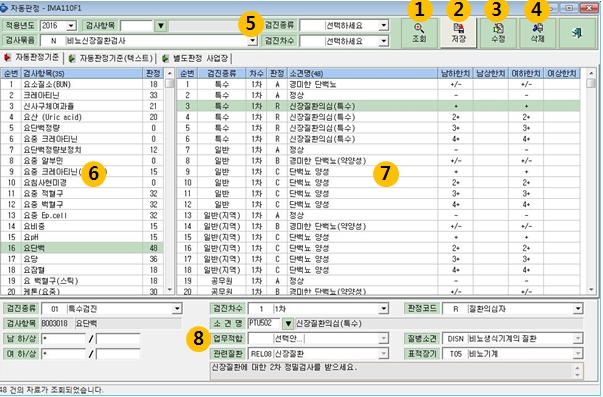Click the app icon in title bar
603x397 pixels.
pyautogui.click(x=4, y=8)
